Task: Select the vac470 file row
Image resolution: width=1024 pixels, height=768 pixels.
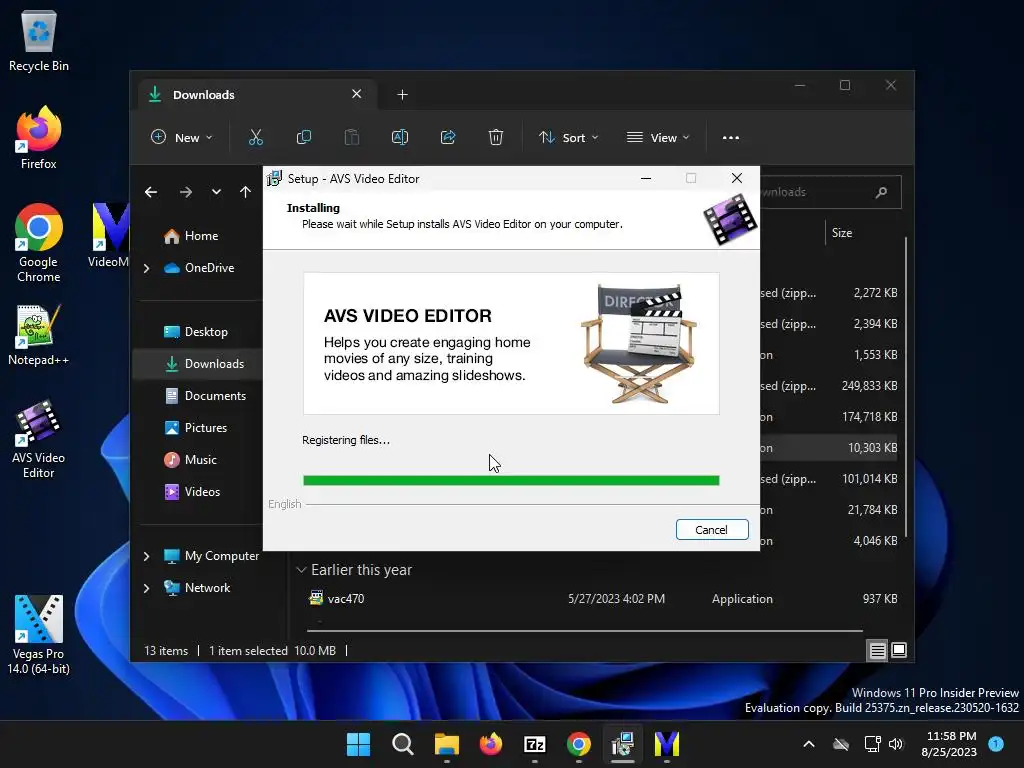Action: [602, 599]
